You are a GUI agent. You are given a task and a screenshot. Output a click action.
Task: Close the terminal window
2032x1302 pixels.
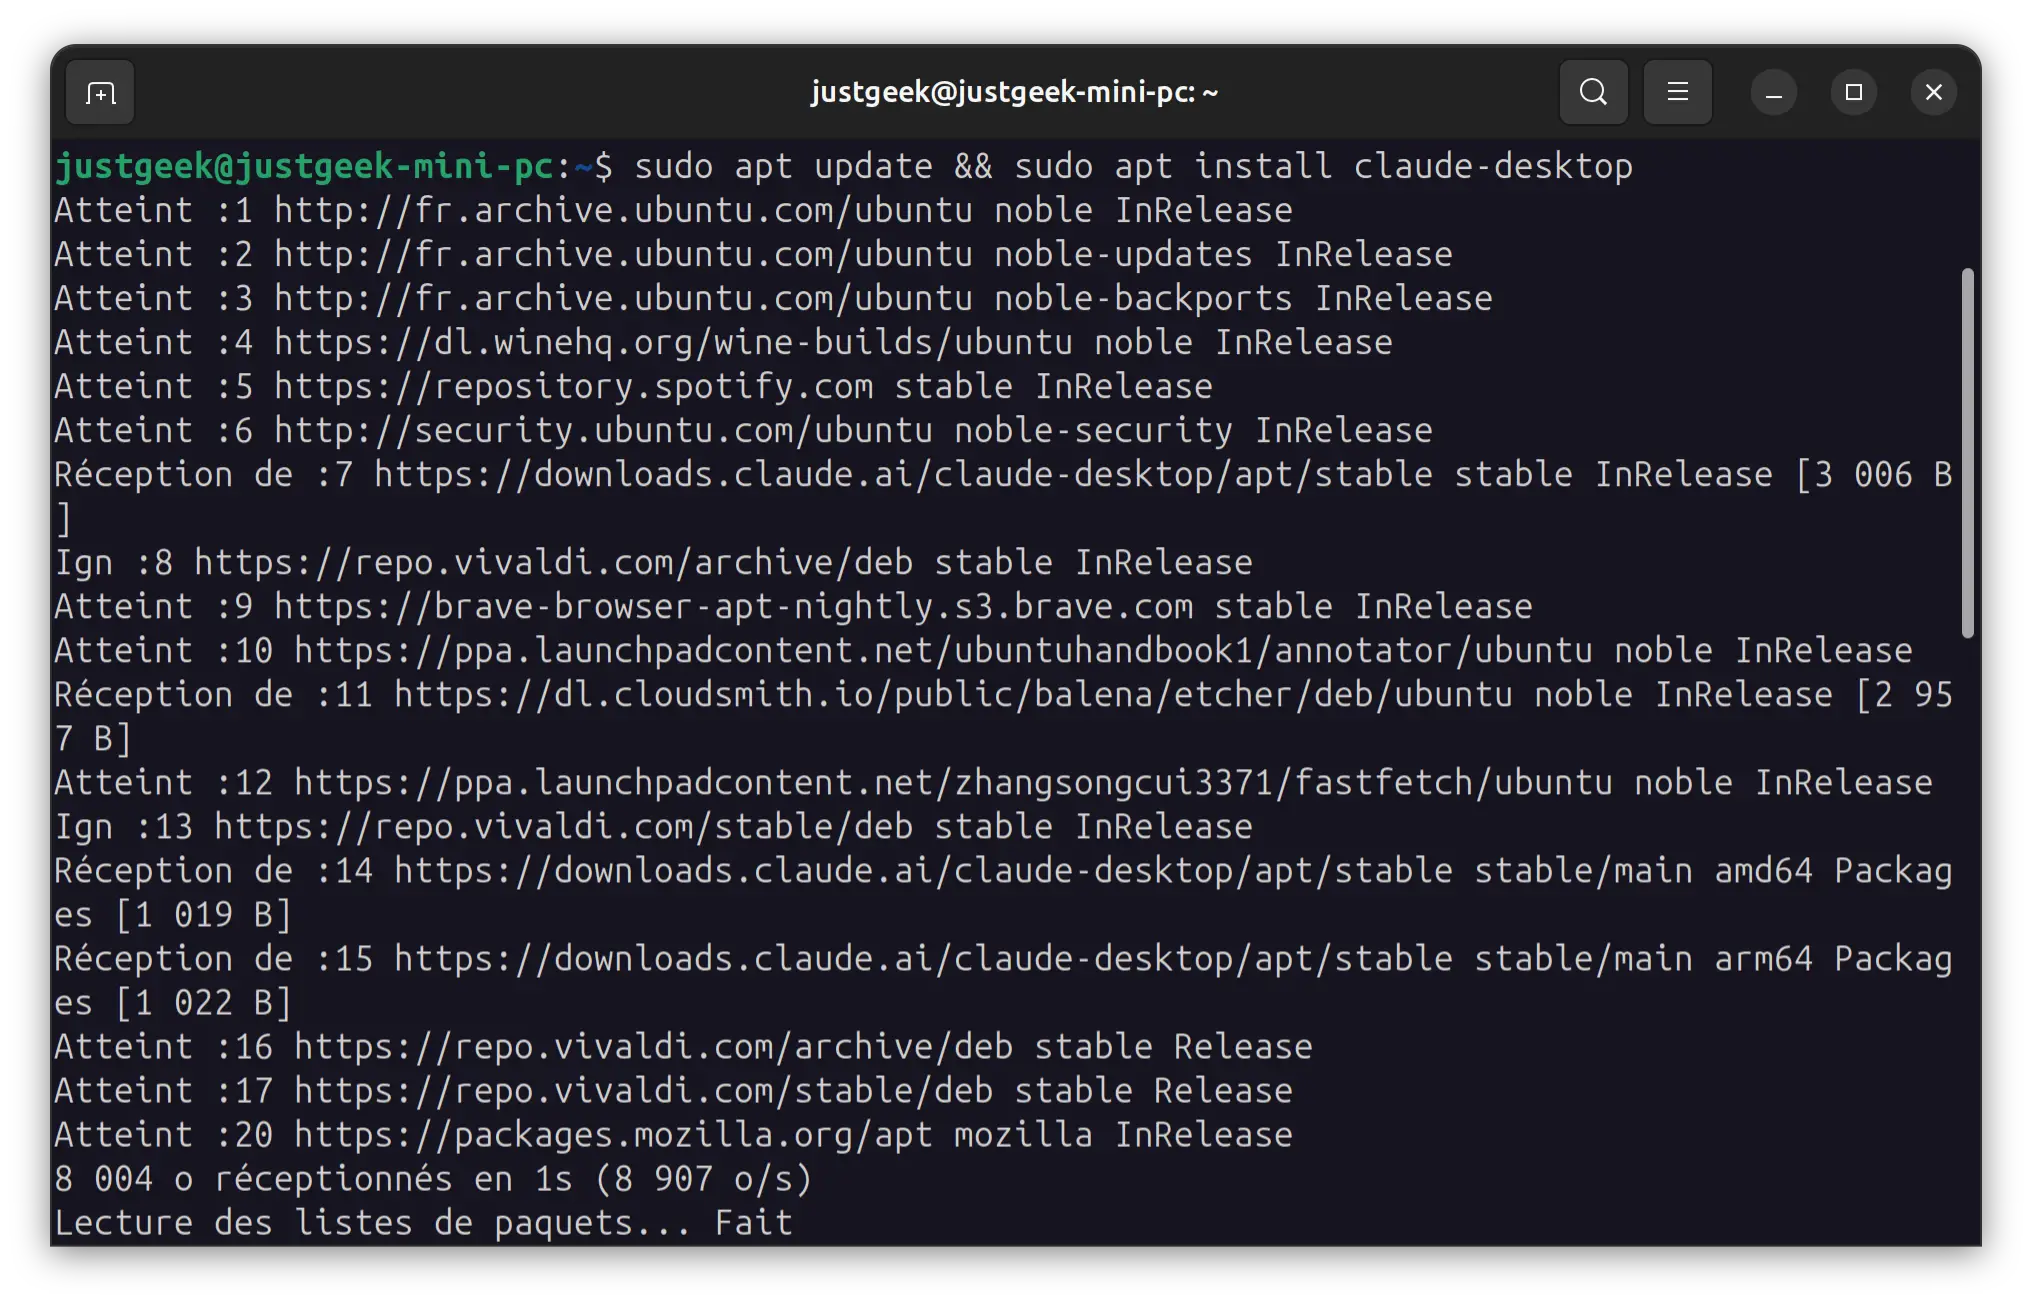(x=1933, y=93)
